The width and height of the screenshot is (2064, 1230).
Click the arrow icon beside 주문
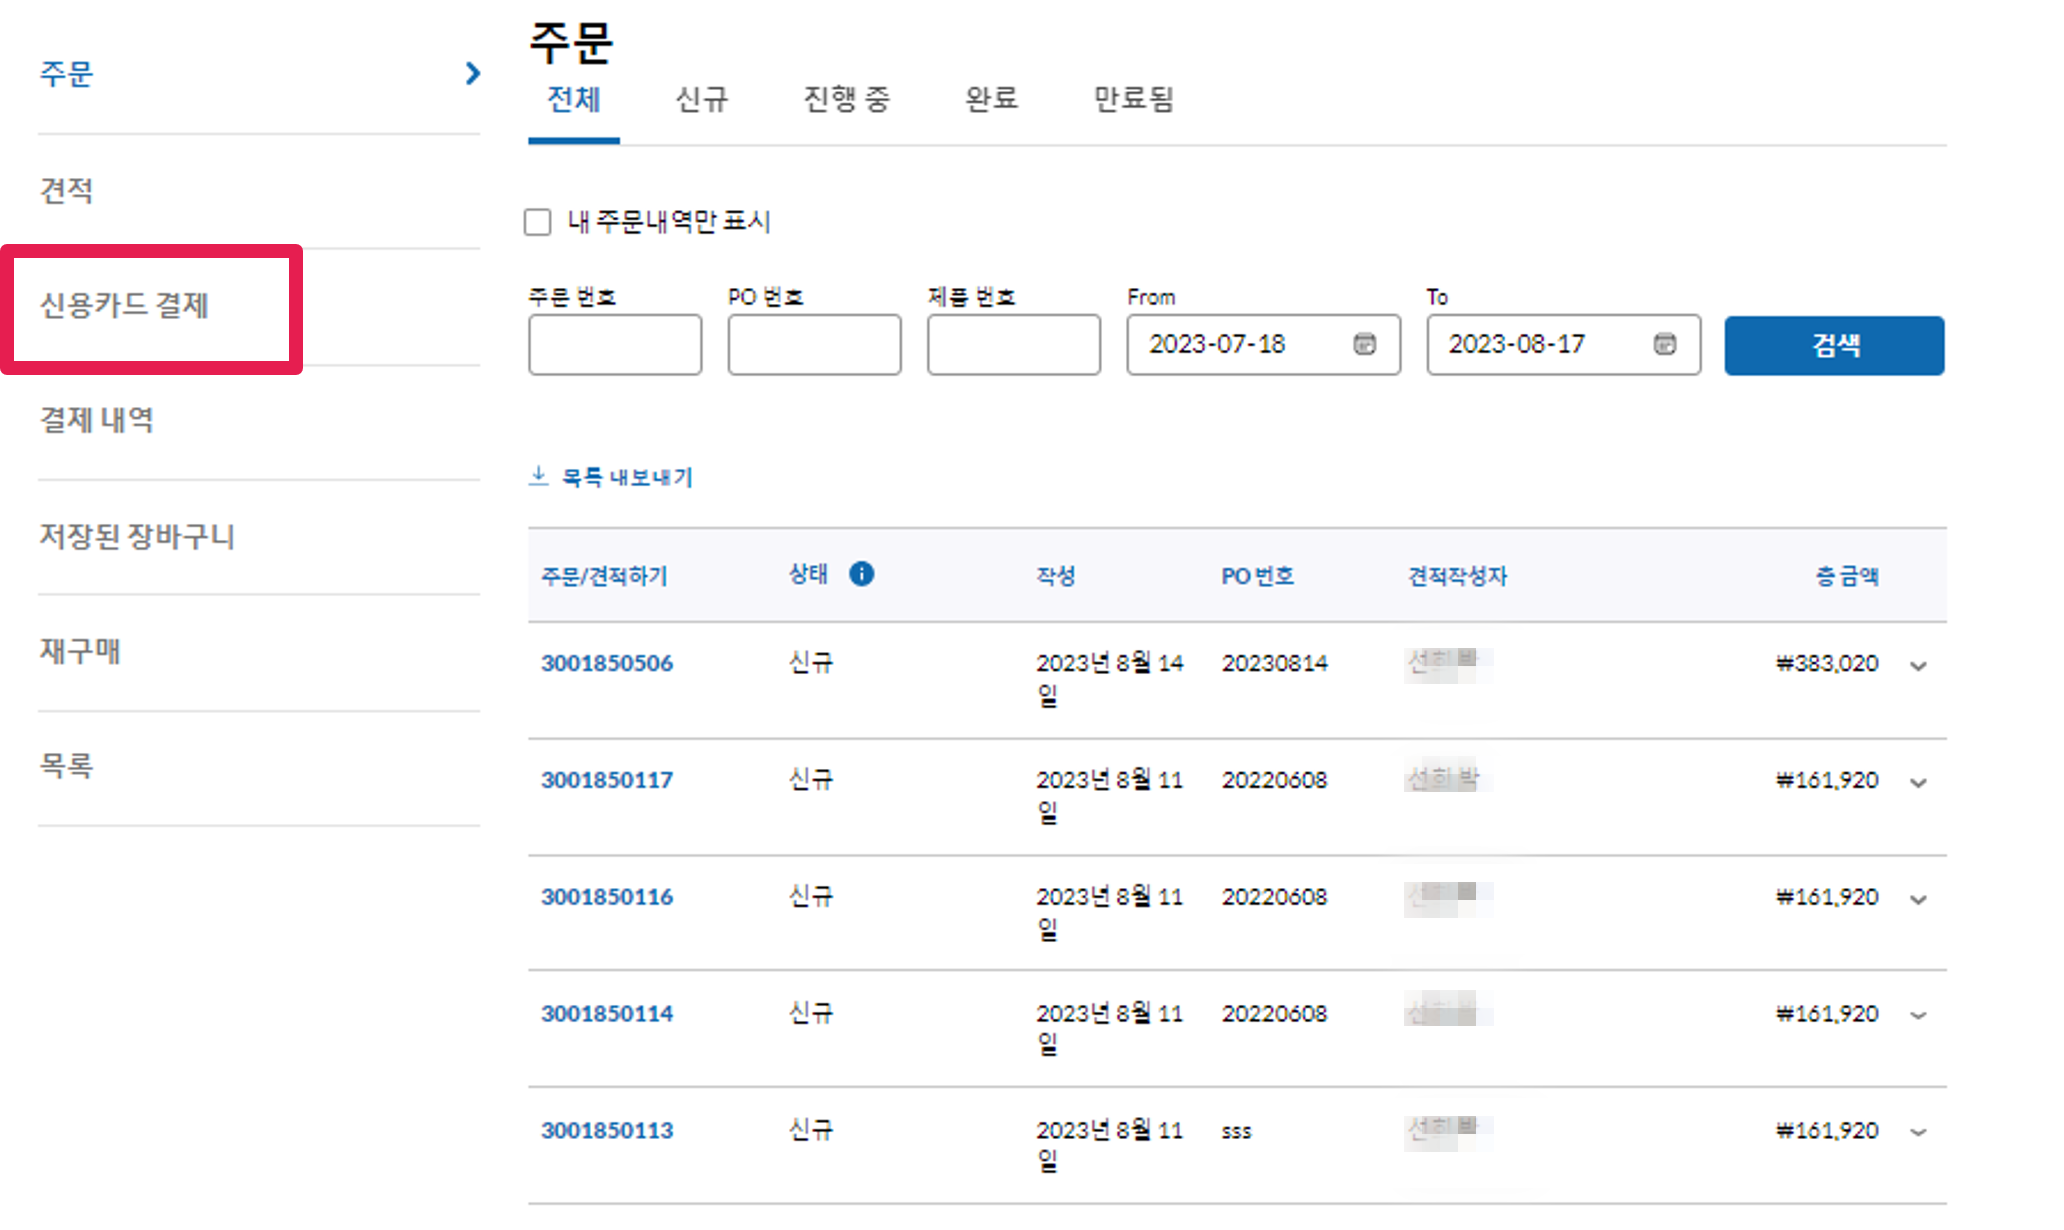coord(473,73)
